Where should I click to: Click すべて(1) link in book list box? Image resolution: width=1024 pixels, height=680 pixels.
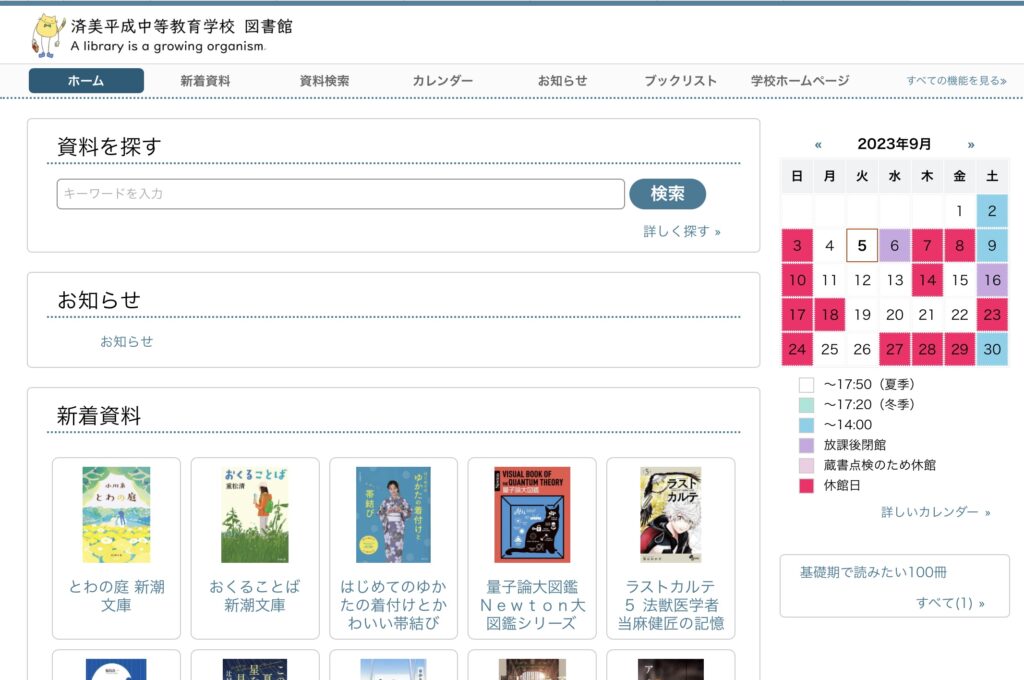(950, 603)
